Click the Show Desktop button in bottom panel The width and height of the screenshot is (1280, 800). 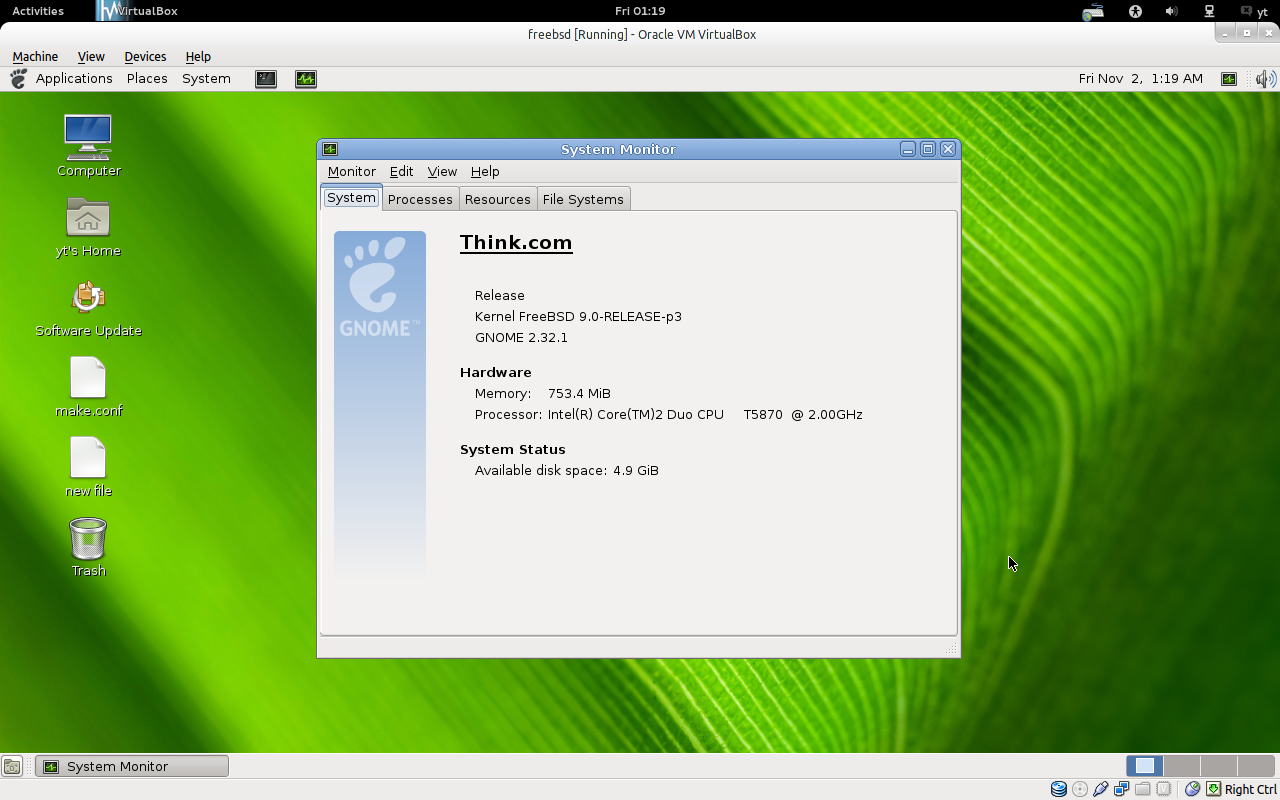click(12, 767)
